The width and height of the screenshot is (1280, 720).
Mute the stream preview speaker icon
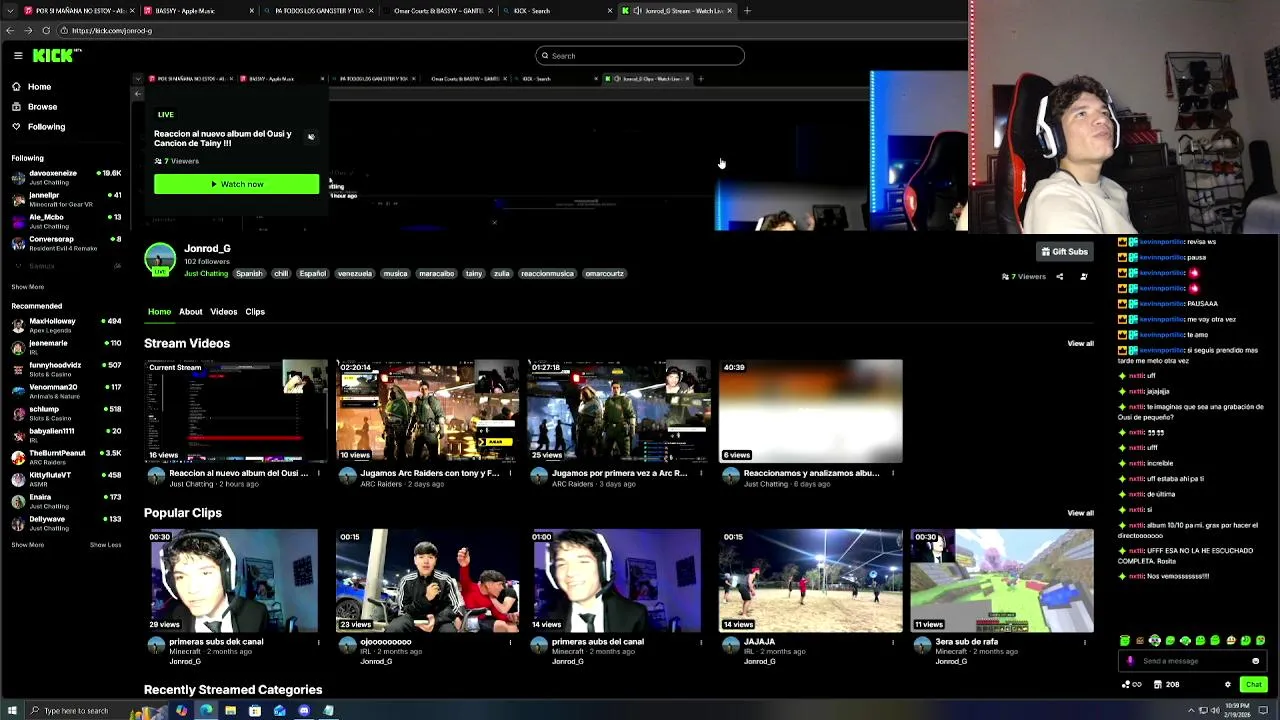pos(311,137)
